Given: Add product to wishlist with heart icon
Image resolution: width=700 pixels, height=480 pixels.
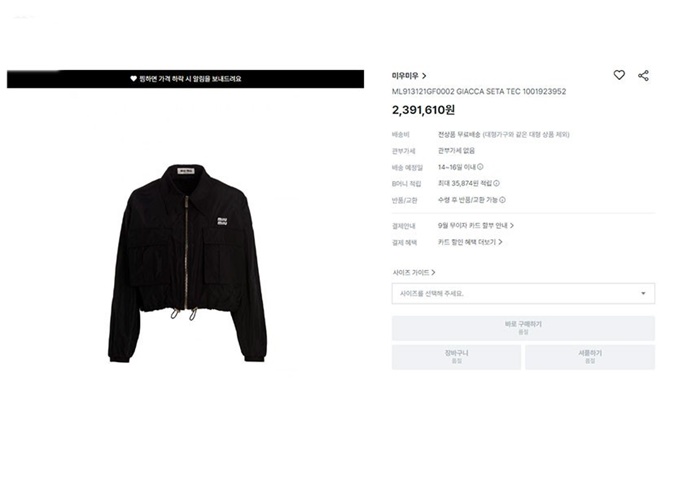Looking at the screenshot, I should tap(619, 75).
